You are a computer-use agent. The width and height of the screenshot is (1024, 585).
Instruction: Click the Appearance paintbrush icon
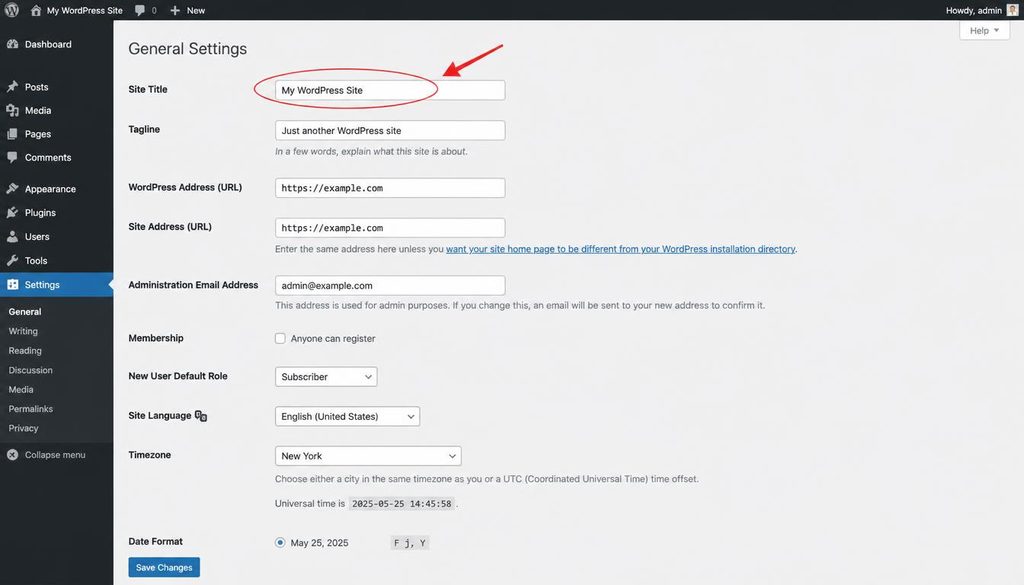(12, 189)
